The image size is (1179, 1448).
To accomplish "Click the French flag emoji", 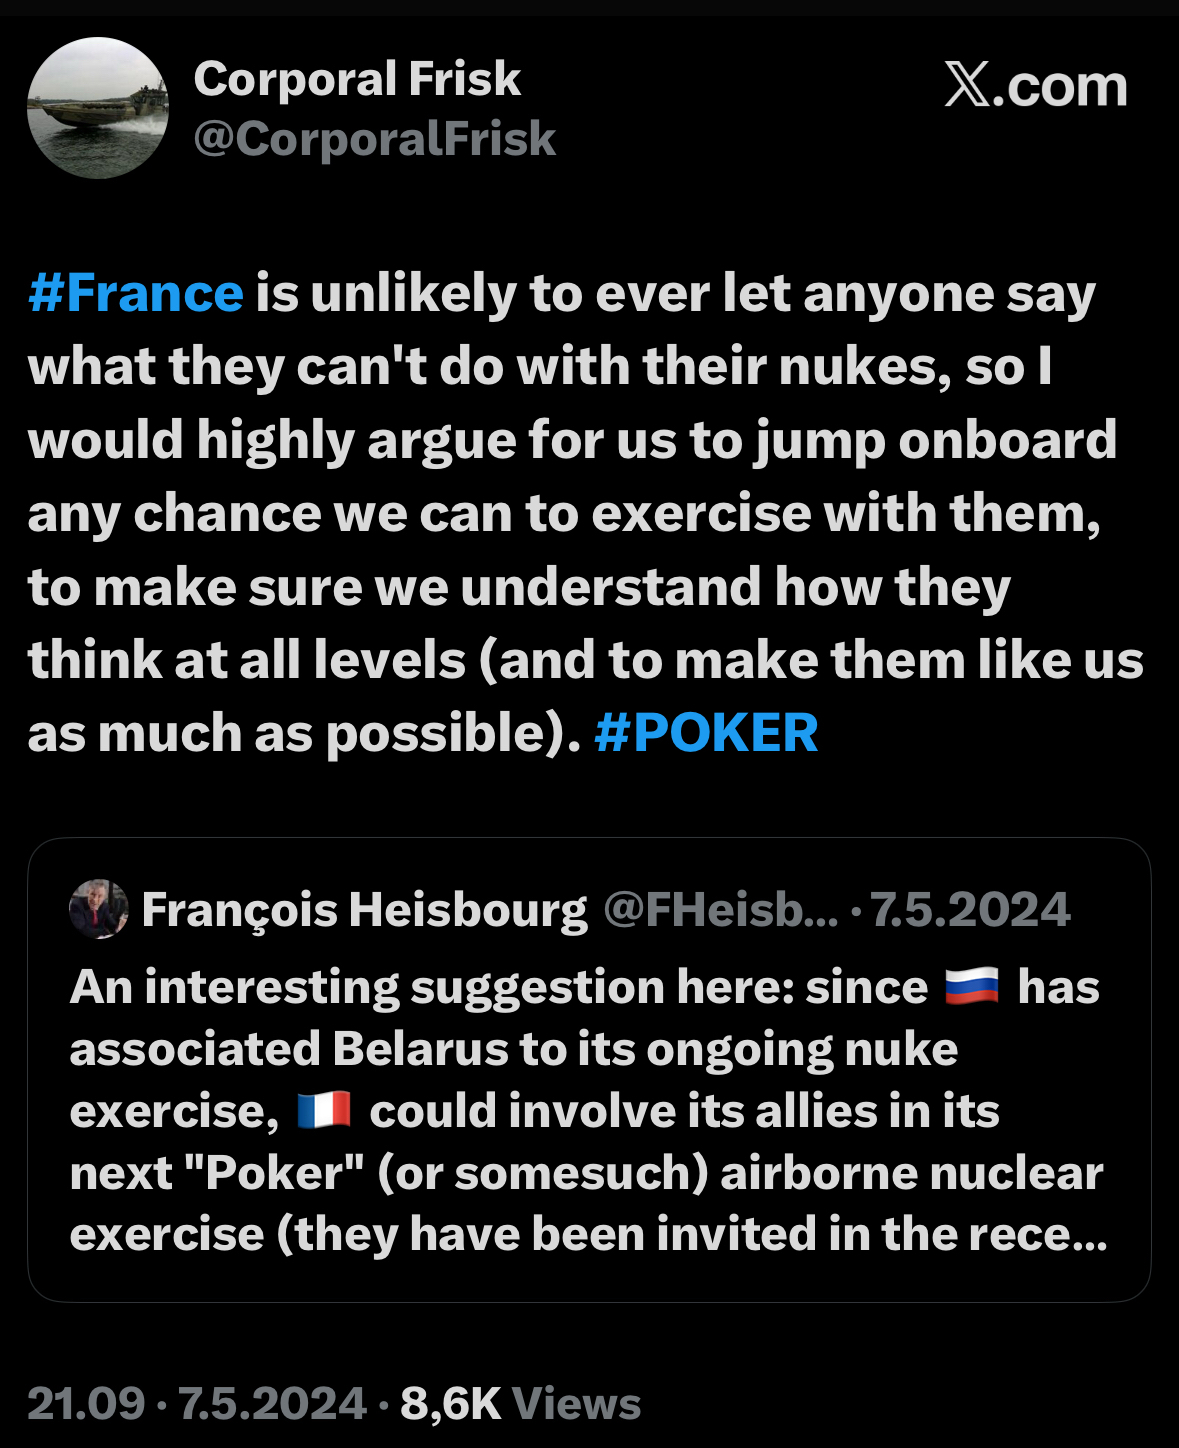I will pyautogui.click(x=324, y=1111).
